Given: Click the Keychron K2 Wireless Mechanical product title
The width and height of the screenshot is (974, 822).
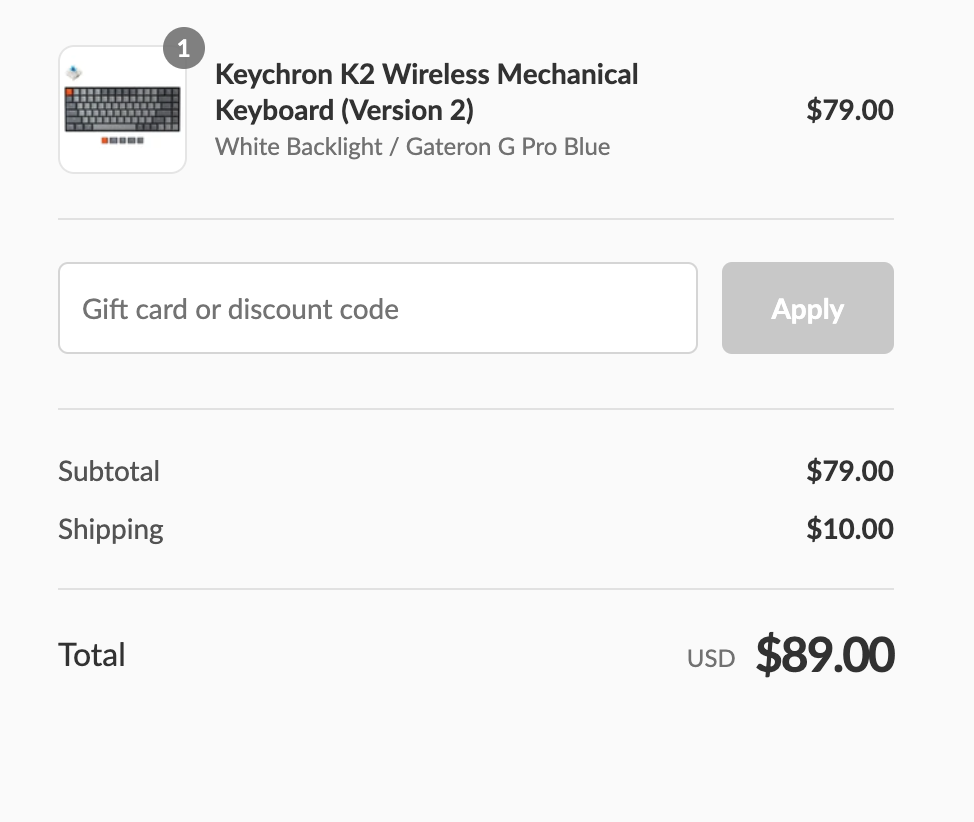Looking at the screenshot, I should pos(426,75).
